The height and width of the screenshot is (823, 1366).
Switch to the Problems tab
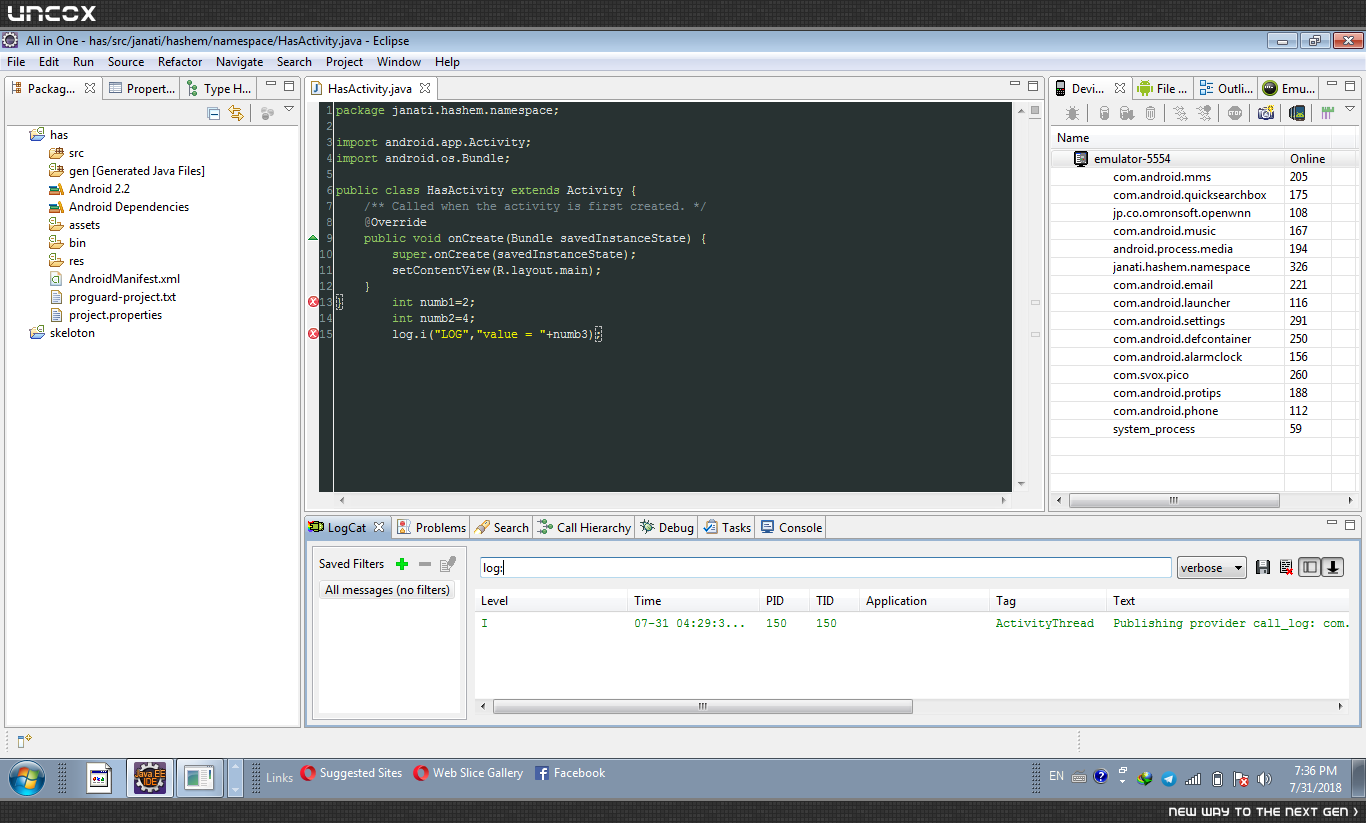tap(431, 527)
